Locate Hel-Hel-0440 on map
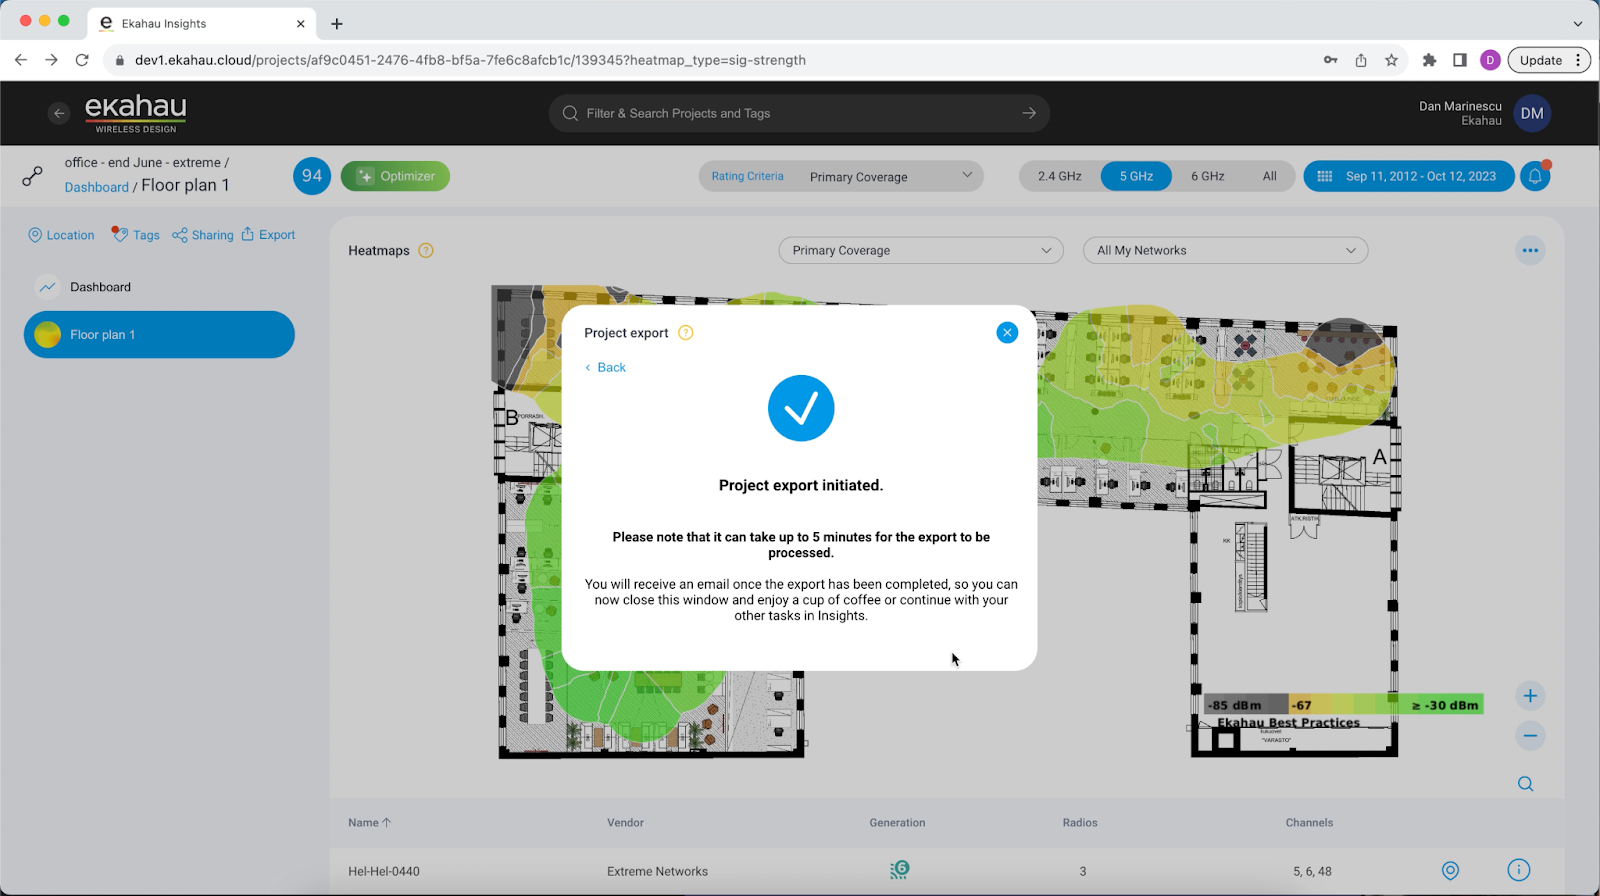This screenshot has width=1600, height=896. tap(1450, 871)
